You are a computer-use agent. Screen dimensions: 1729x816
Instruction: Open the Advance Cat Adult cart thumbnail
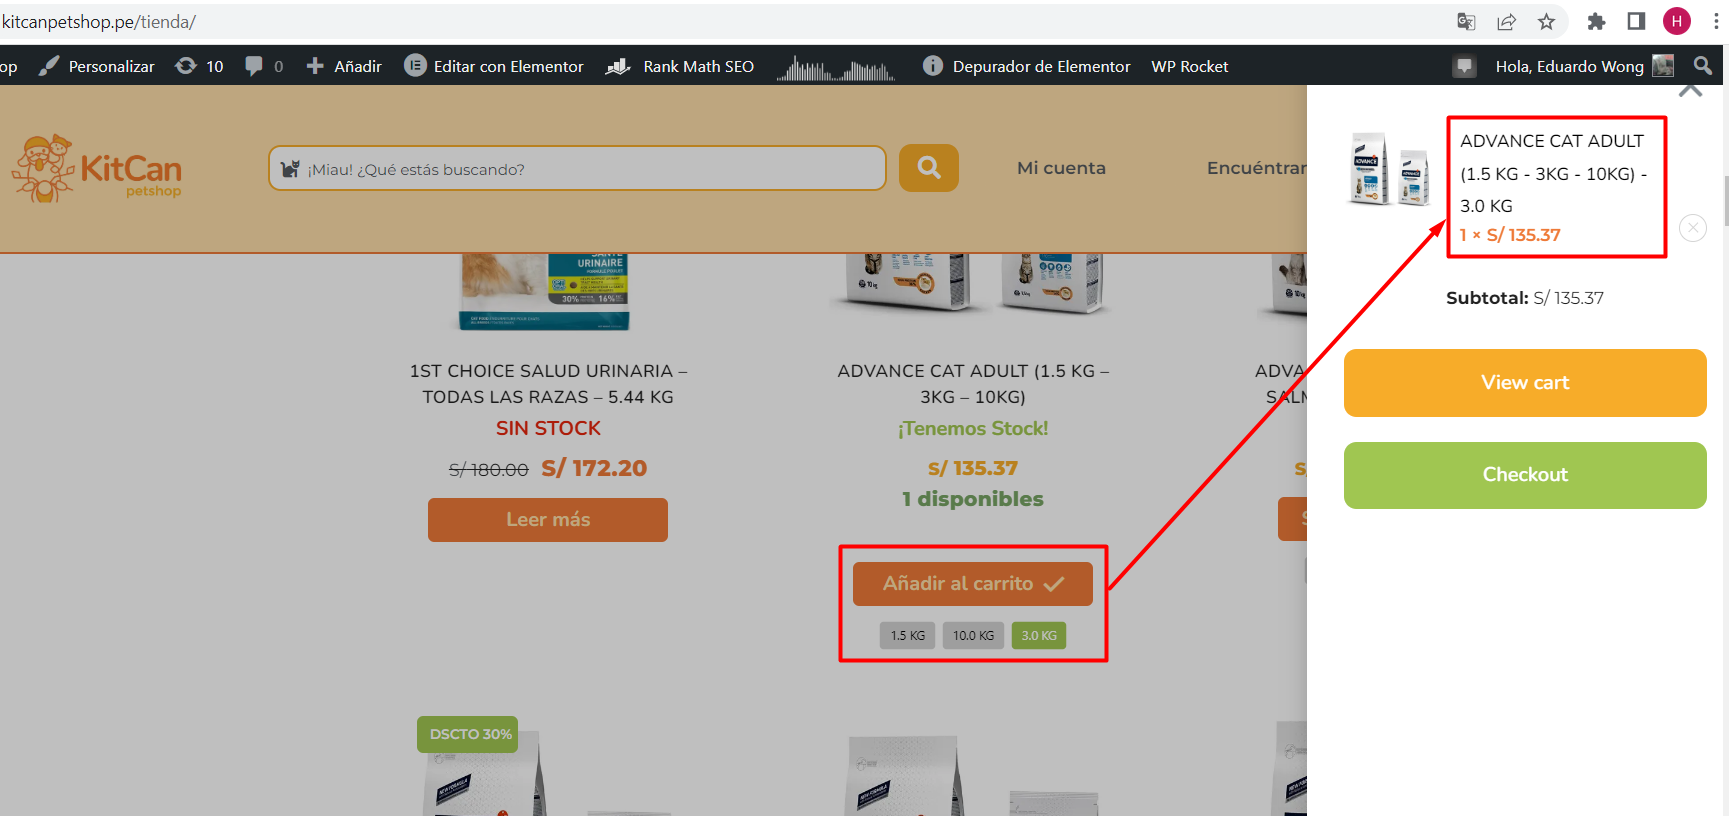point(1390,169)
